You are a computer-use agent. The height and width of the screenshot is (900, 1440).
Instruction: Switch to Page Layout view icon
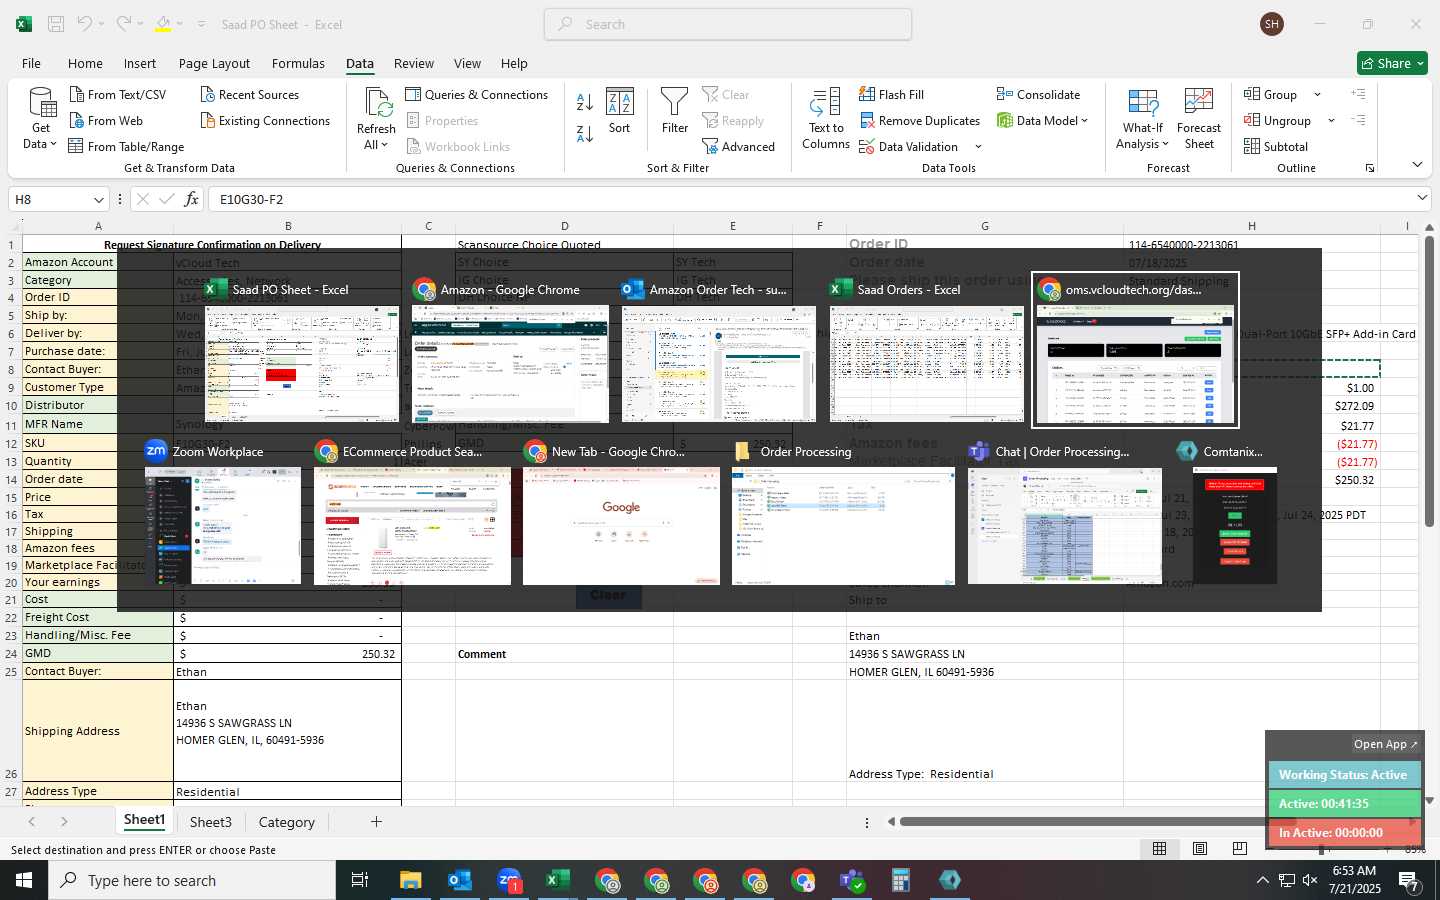[1200, 849]
